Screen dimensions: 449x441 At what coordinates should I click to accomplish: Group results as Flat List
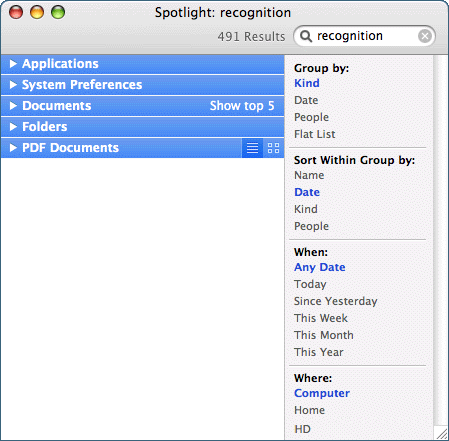[315, 134]
